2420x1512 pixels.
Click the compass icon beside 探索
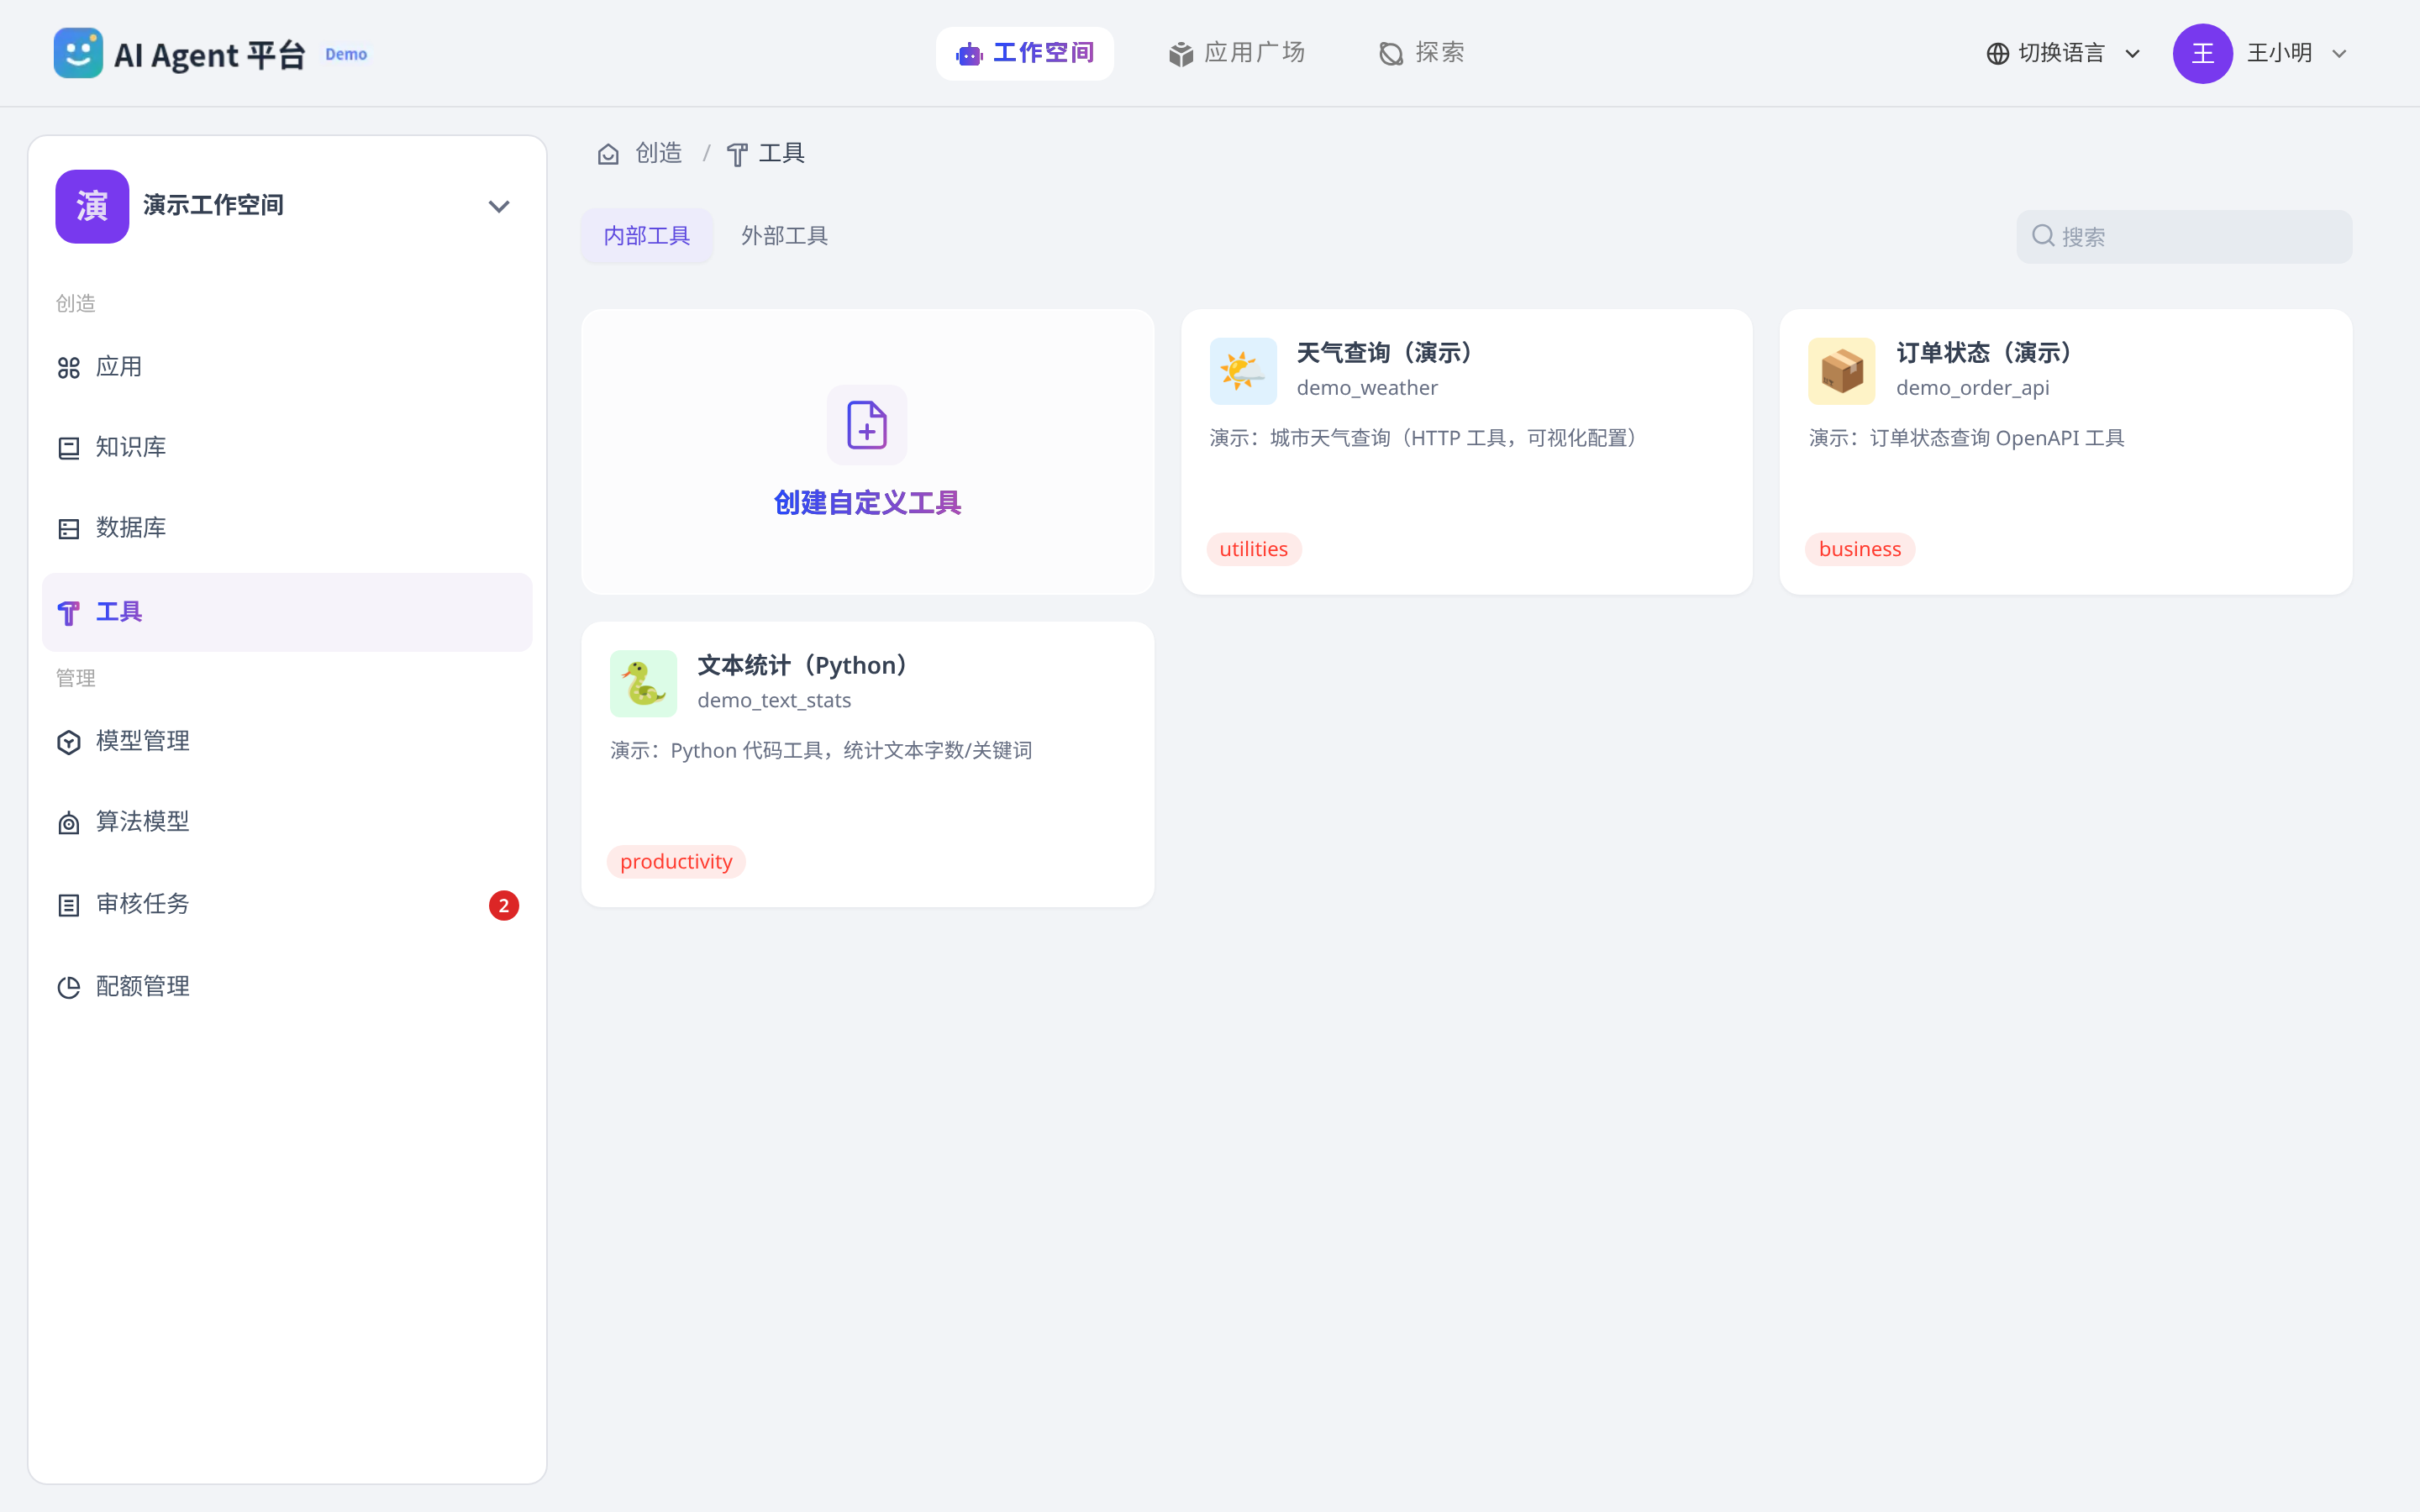pos(1391,54)
